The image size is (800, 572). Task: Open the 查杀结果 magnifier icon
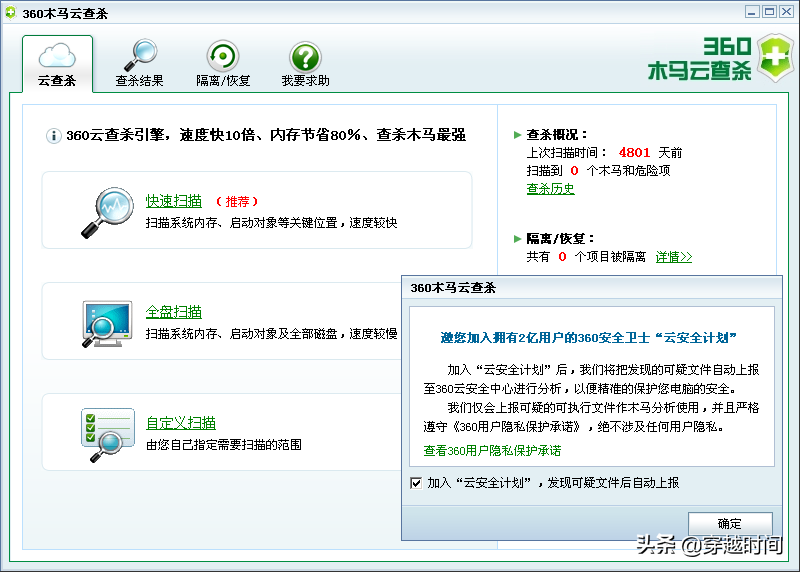(x=139, y=55)
